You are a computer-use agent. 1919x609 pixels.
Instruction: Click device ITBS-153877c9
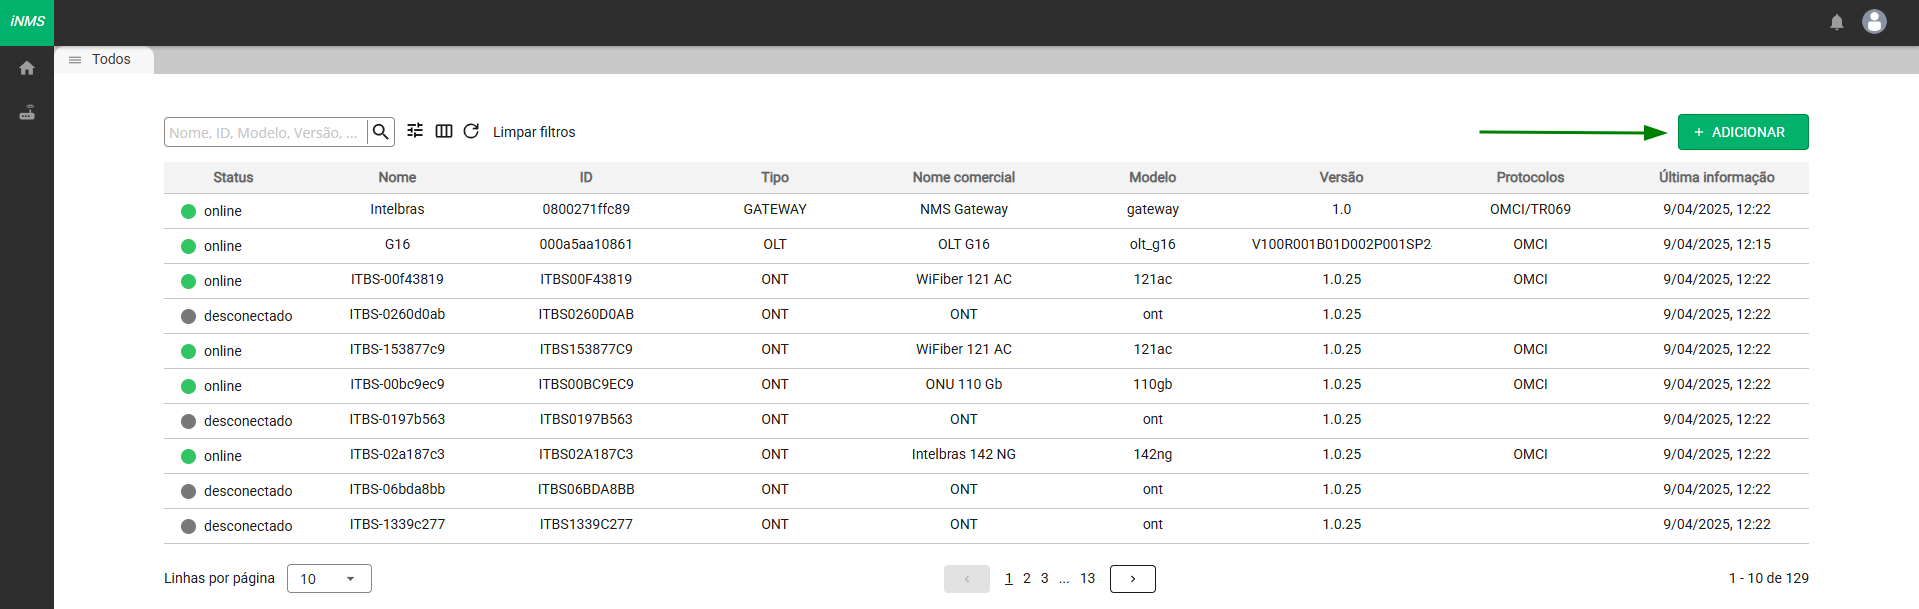[x=397, y=349]
